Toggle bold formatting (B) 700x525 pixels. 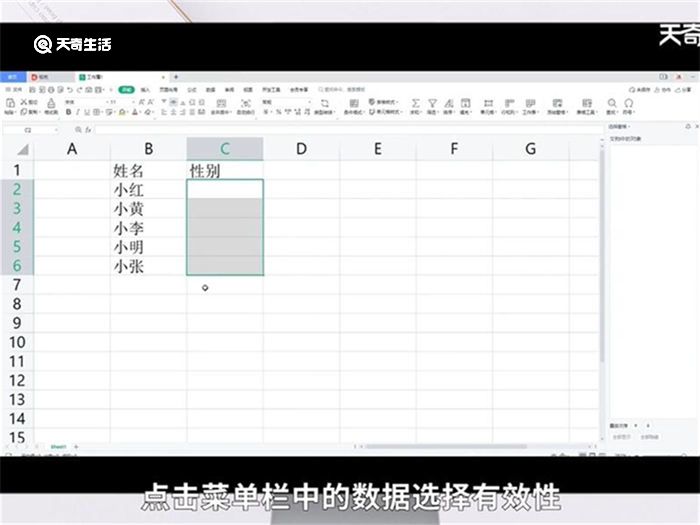coord(68,113)
